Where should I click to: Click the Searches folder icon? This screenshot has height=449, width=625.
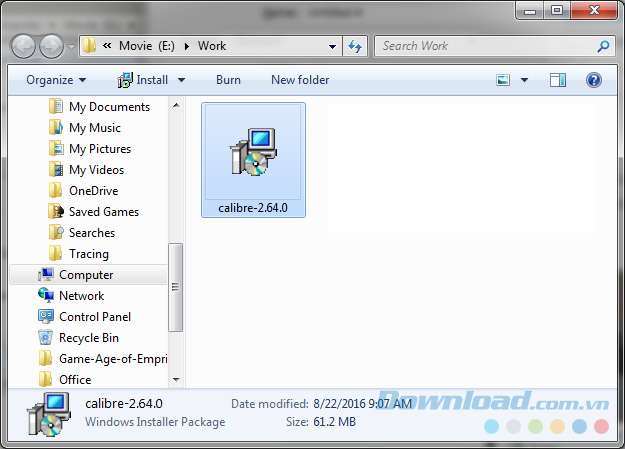coord(56,232)
